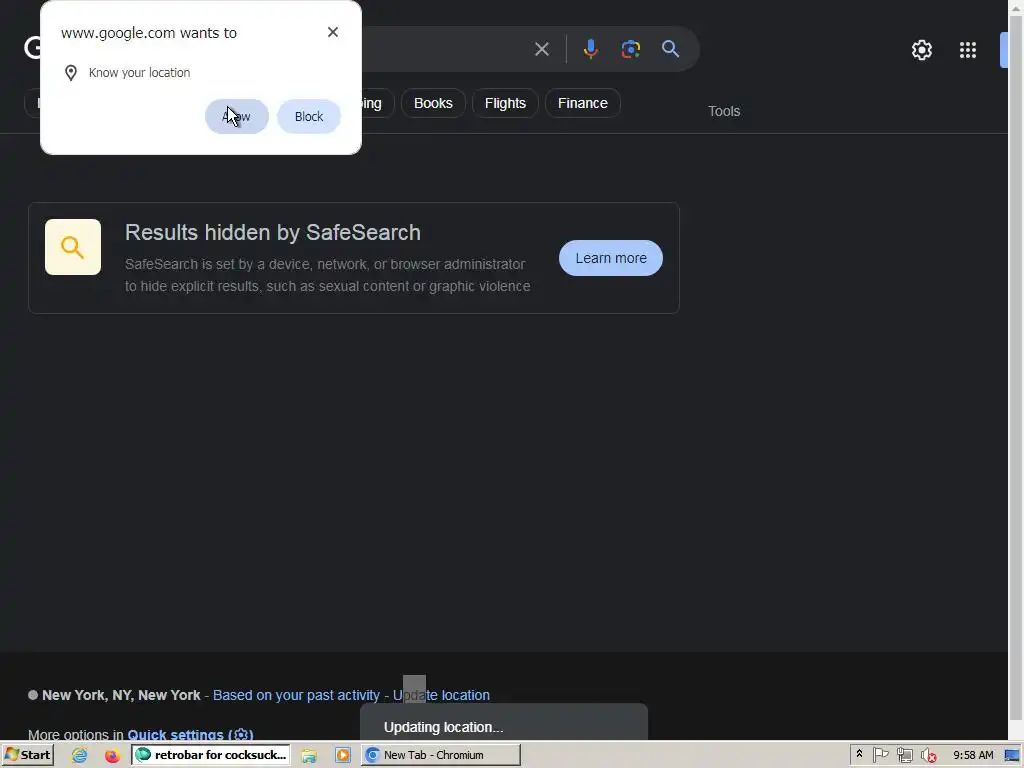Image resolution: width=1024 pixels, height=768 pixels.
Task: Launch Internet Explorer from taskbar
Action: 80,756
